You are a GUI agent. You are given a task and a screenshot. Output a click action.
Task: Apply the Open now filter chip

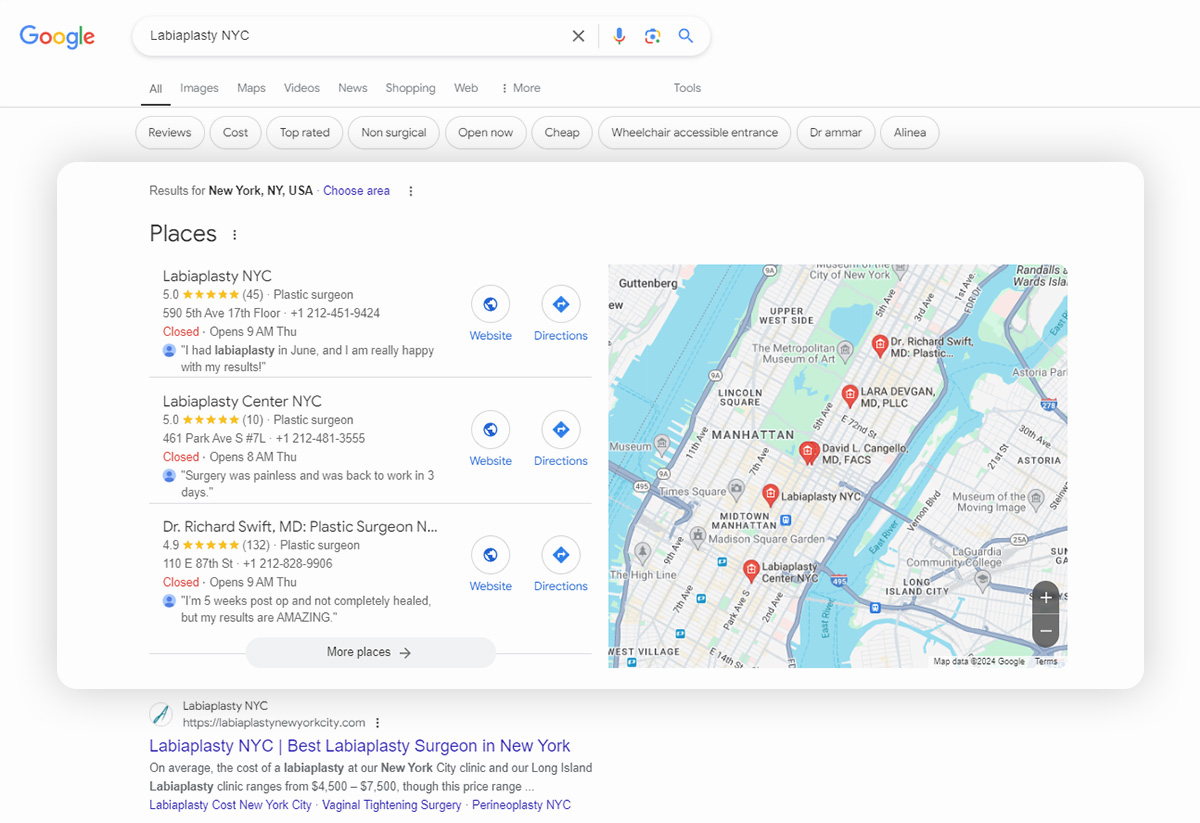pyautogui.click(x=486, y=133)
